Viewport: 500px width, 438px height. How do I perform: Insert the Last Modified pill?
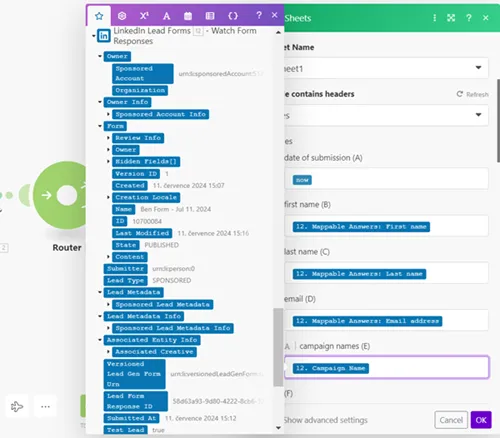point(142,233)
